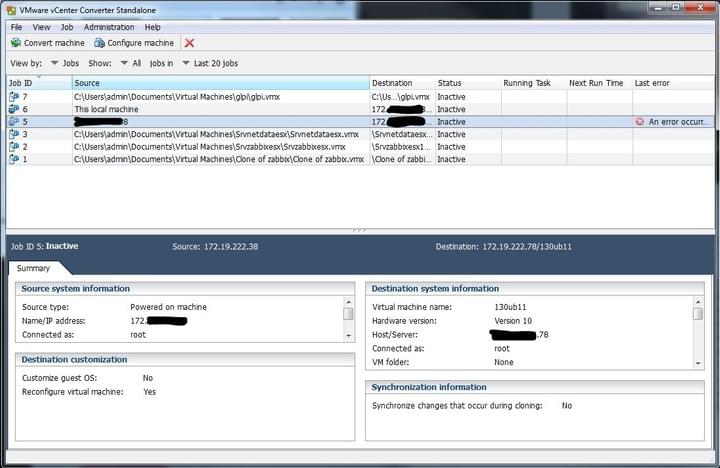Open the Administration menu
The height and width of the screenshot is (468, 720).
tap(108, 27)
